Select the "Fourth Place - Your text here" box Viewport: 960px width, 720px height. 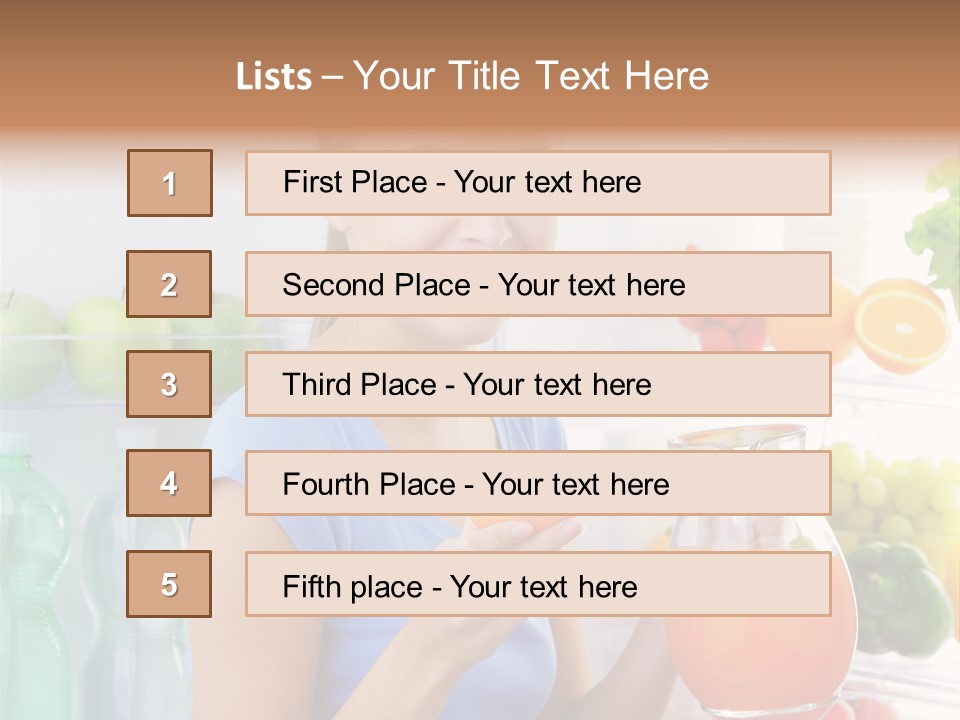[x=538, y=483]
